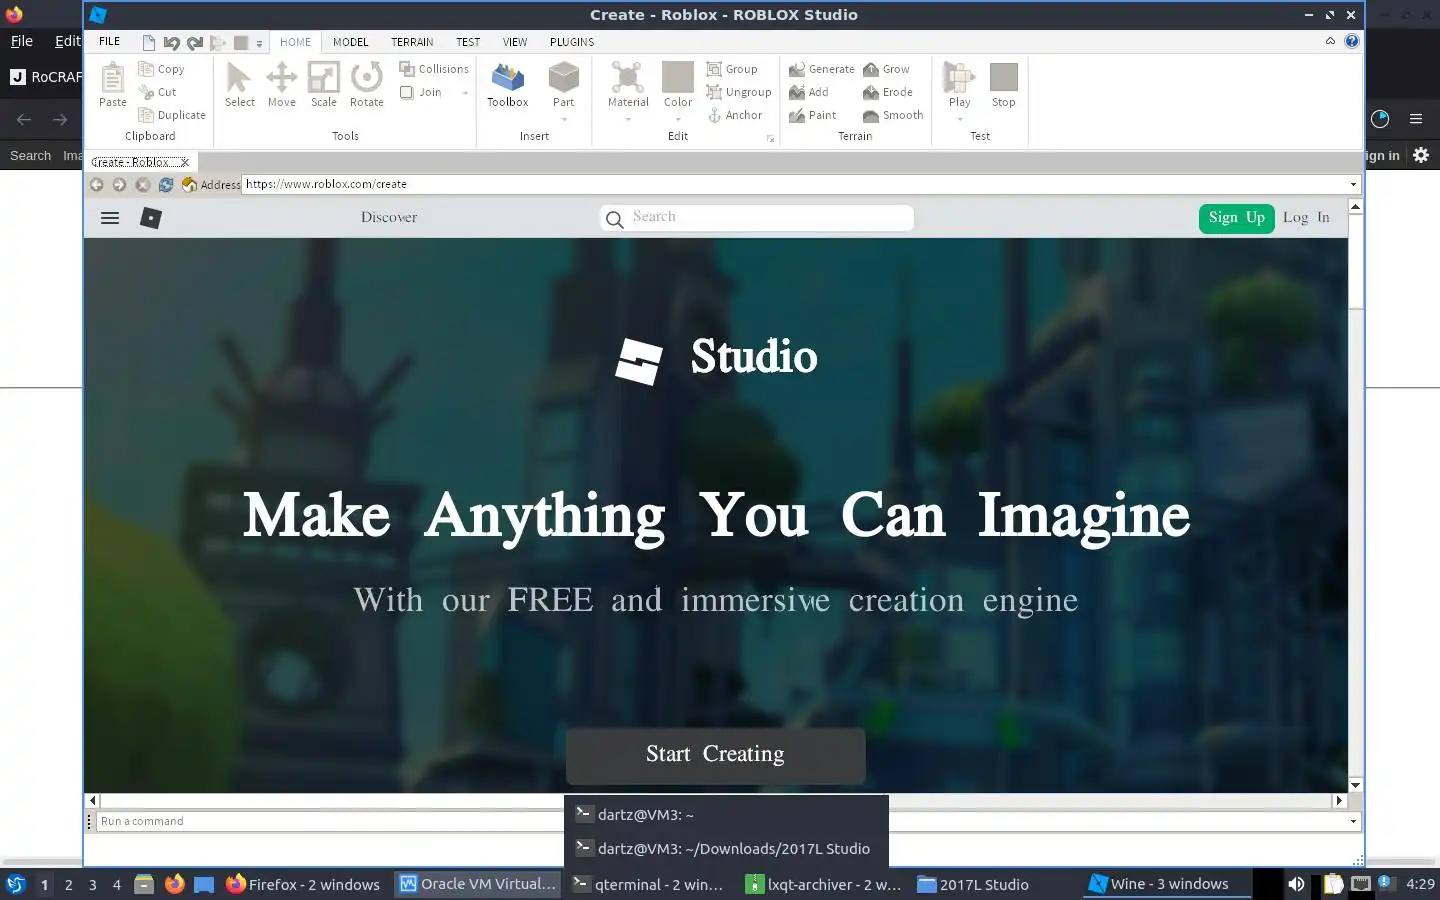Click the New file icon in quick access bar
Viewport: 1440px width, 900px height.
tap(149, 42)
